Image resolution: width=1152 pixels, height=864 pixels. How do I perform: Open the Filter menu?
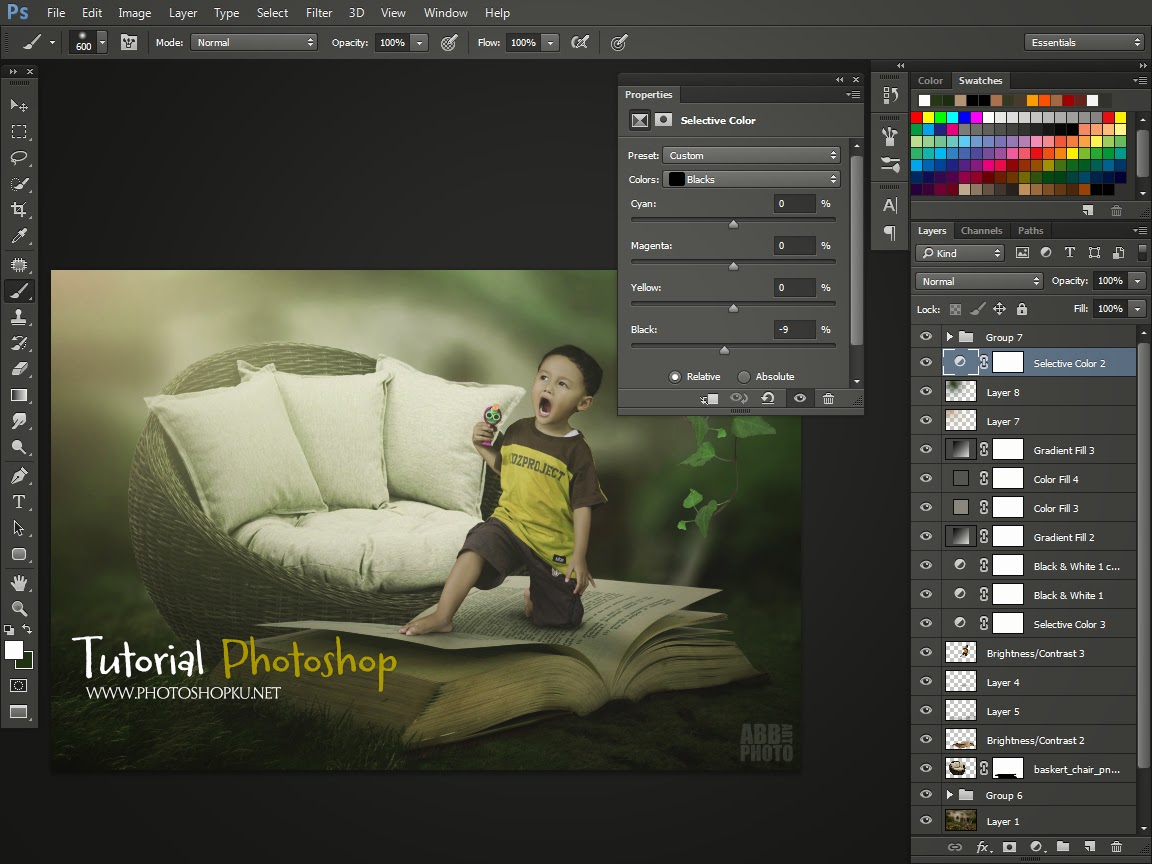[319, 13]
